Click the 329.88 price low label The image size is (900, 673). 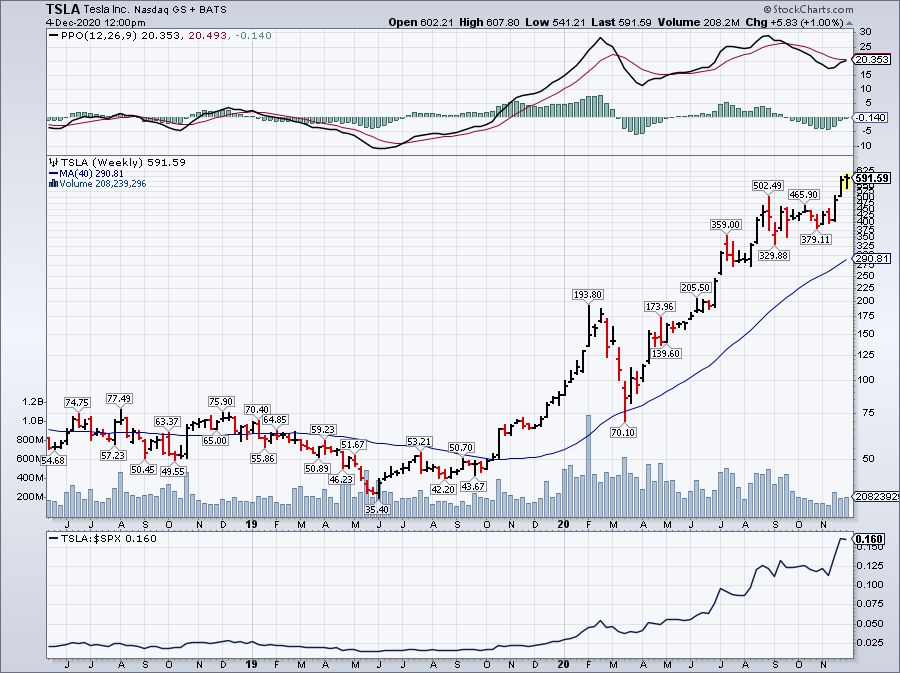773,255
